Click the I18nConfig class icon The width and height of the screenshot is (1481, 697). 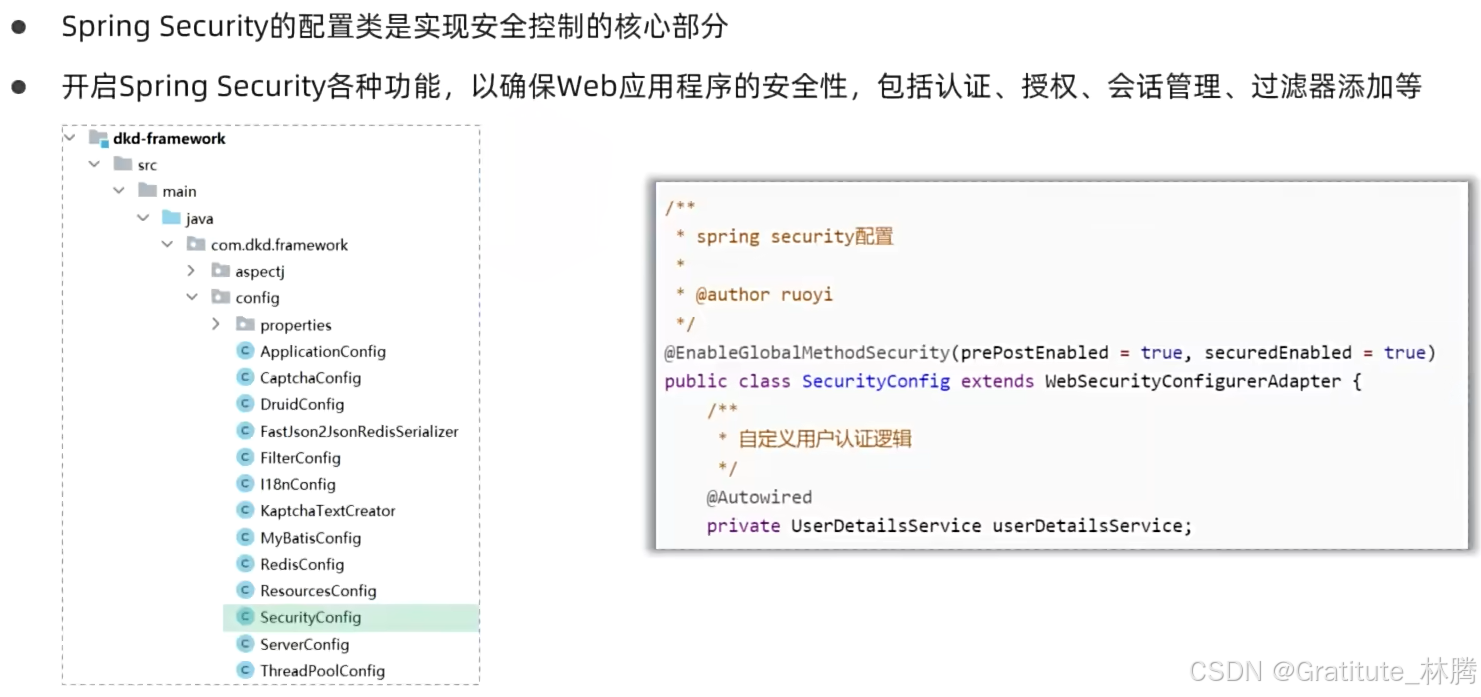click(x=245, y=484)
